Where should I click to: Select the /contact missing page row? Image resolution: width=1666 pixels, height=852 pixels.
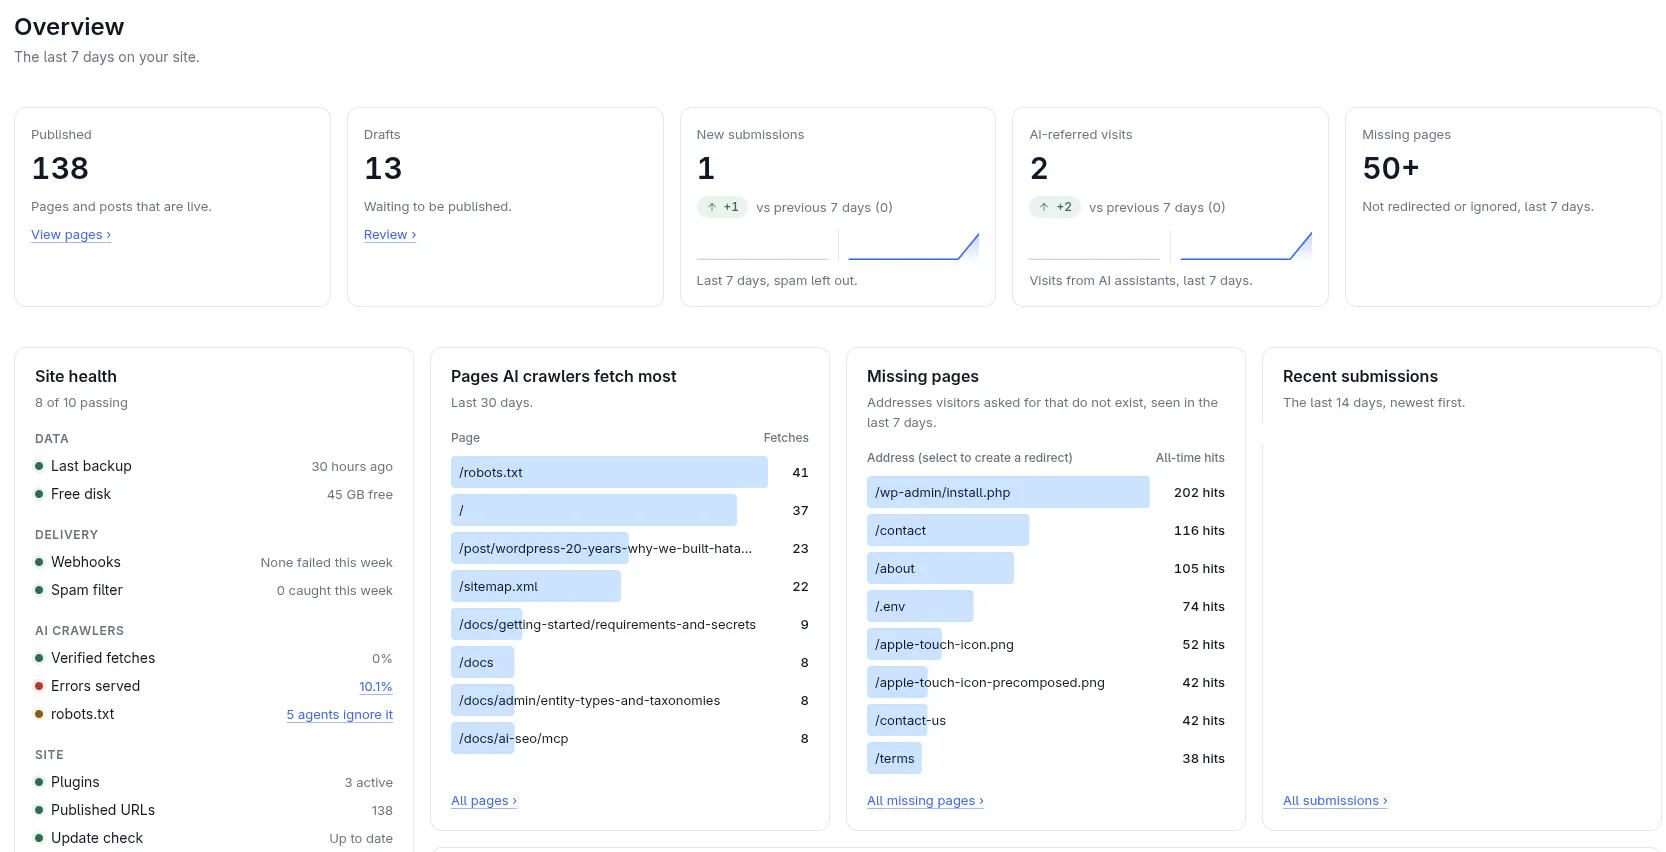pos(1046,531)
